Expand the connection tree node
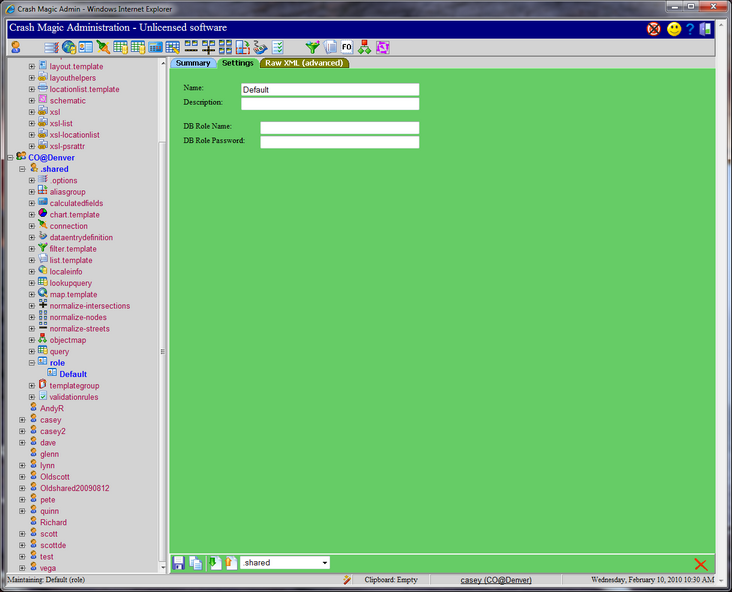The width and height of the screenshot is (732, 592). [x=32, y=226]
